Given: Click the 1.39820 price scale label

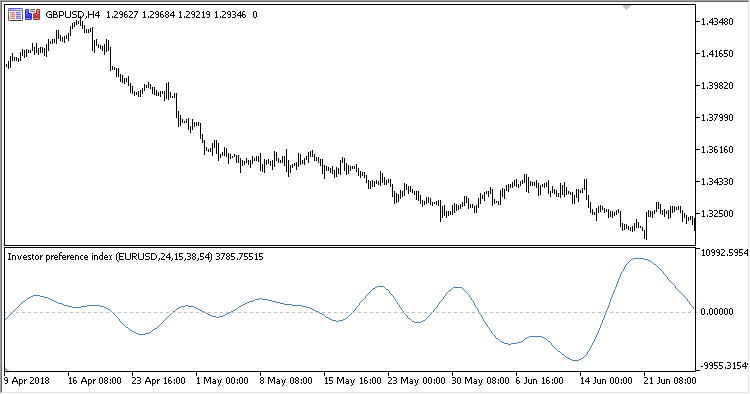Looking at the screenshot, I should 717,86.
